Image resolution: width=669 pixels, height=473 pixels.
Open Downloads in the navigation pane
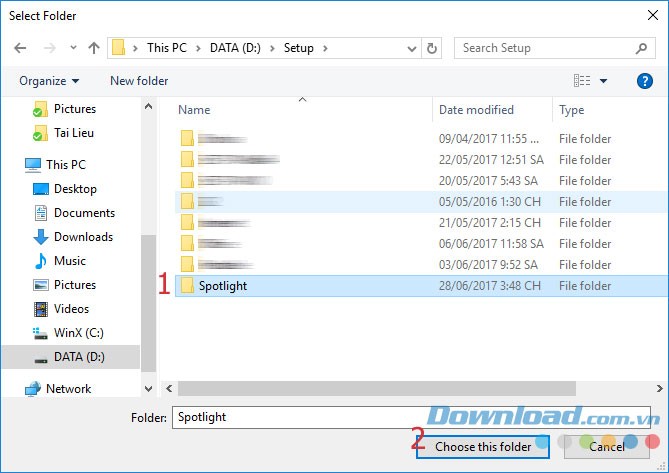83,237
